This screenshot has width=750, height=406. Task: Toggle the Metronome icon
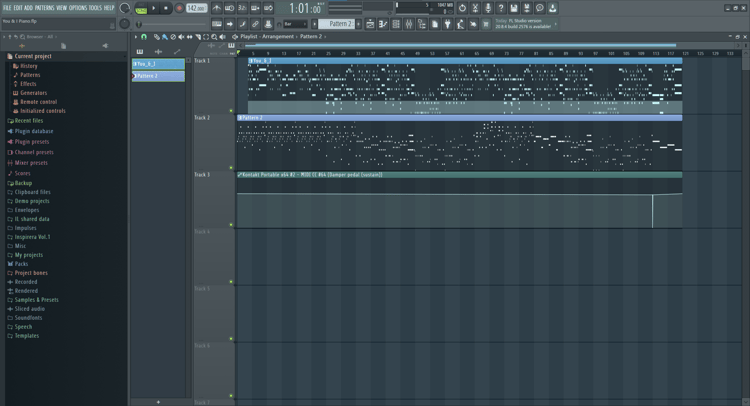(x=217, y=8)
